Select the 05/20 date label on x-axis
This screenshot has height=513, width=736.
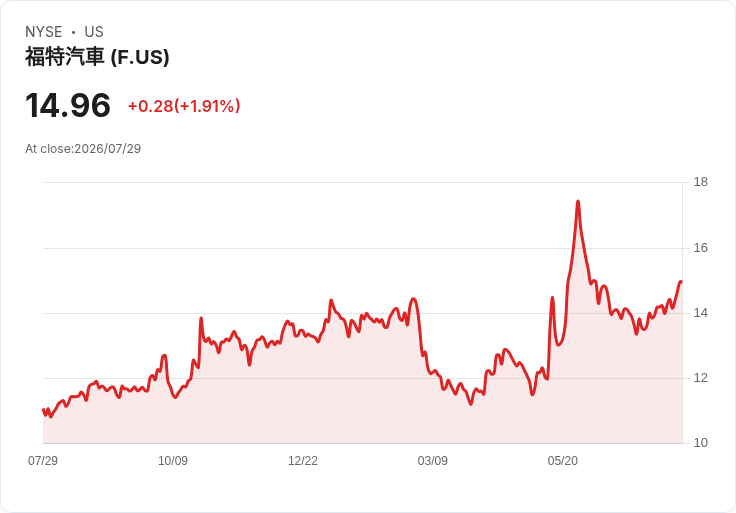point(563,460)
